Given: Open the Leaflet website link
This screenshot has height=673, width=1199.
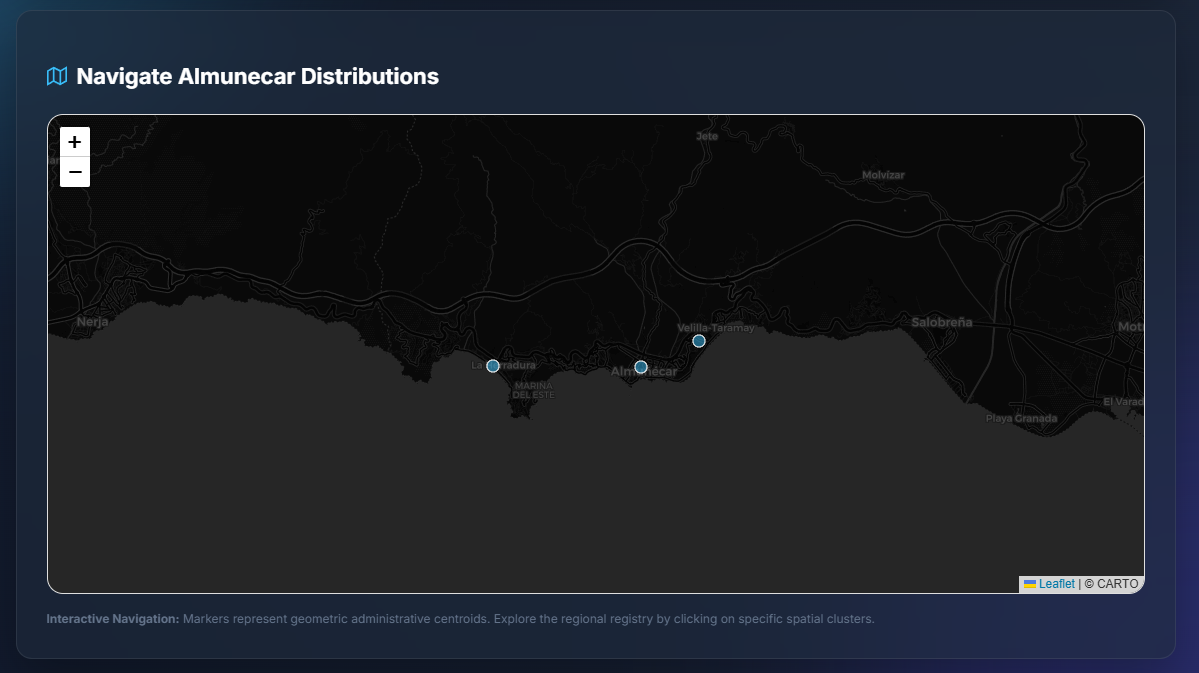Looking at the screenshot, I should (1056, 584).
